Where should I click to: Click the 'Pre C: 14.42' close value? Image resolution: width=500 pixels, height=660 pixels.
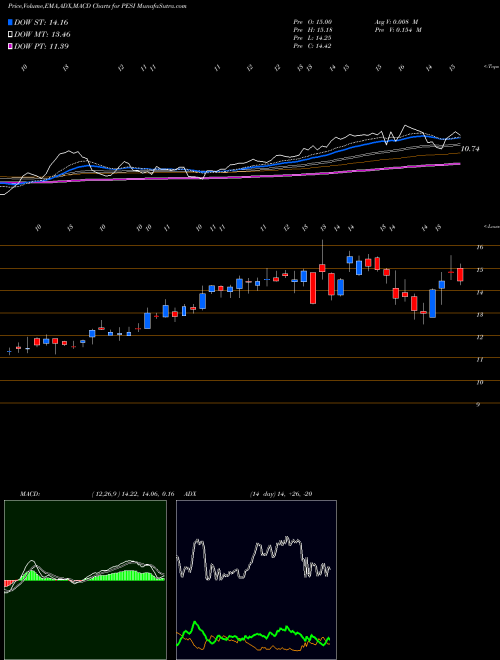click(x=312, y=46)
